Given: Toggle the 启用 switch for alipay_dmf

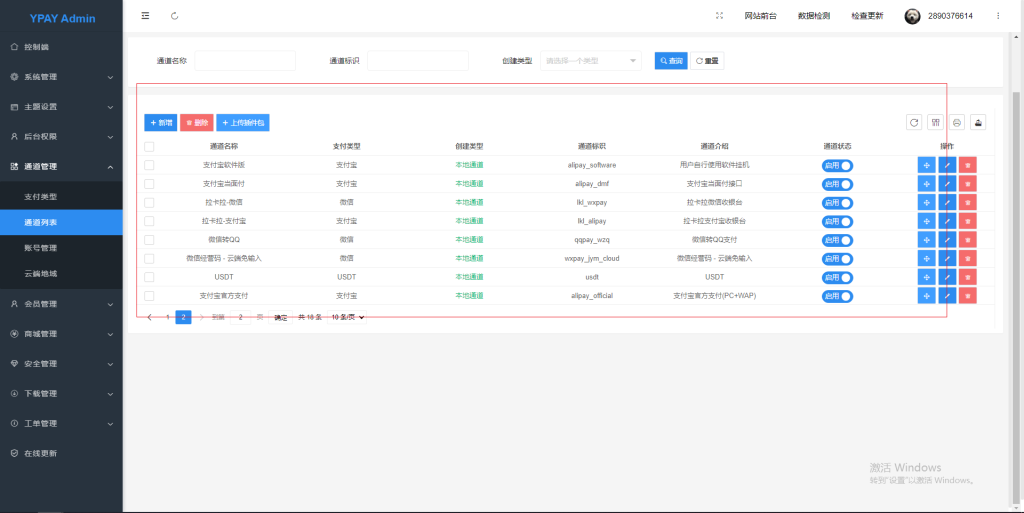Looking at the screenshot, I should [x=837, y=184].
